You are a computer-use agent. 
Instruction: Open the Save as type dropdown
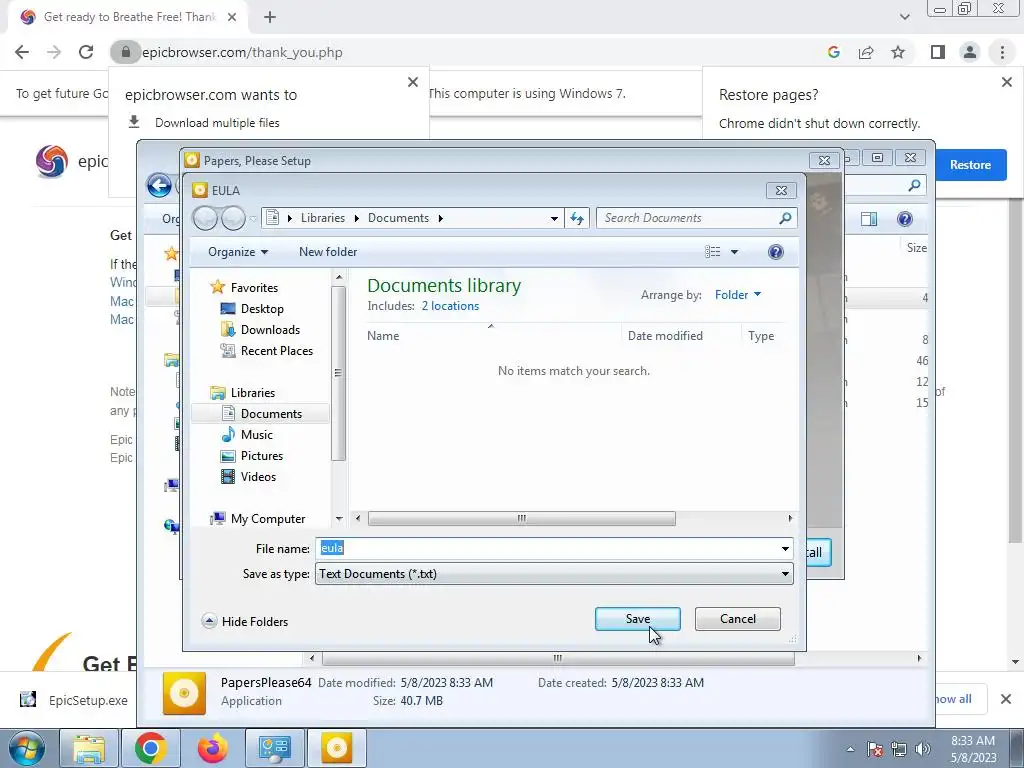click(554, 574)
